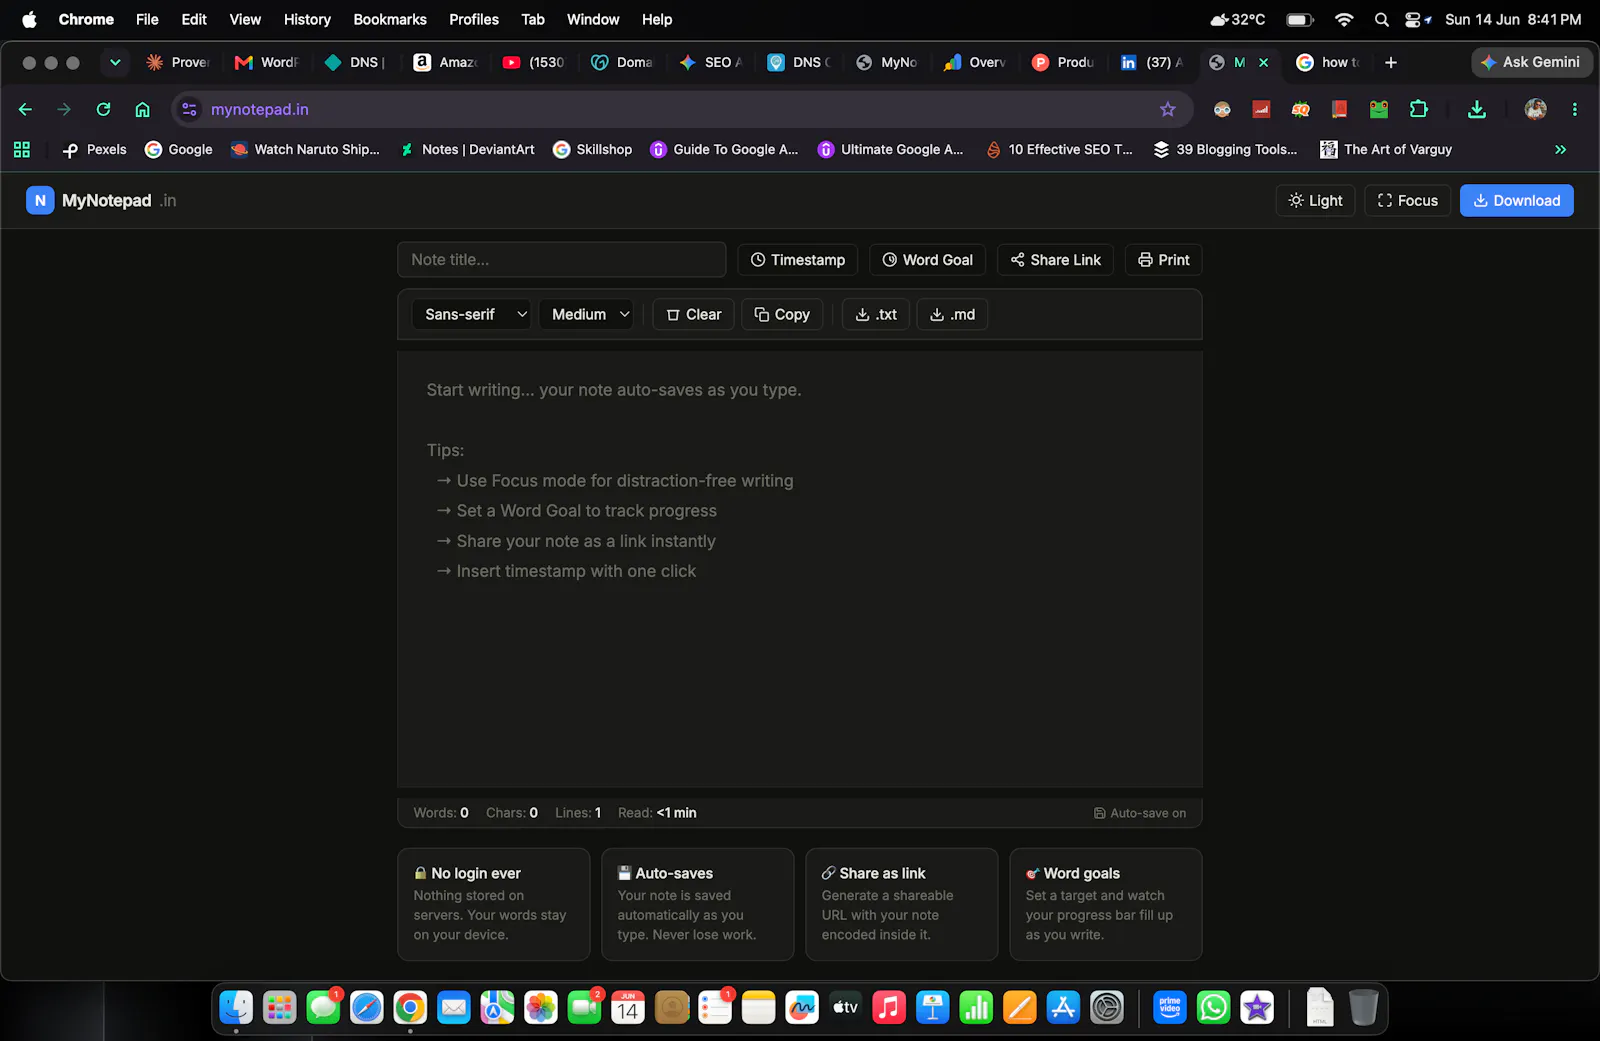Open the History menu

coord(307,19)
